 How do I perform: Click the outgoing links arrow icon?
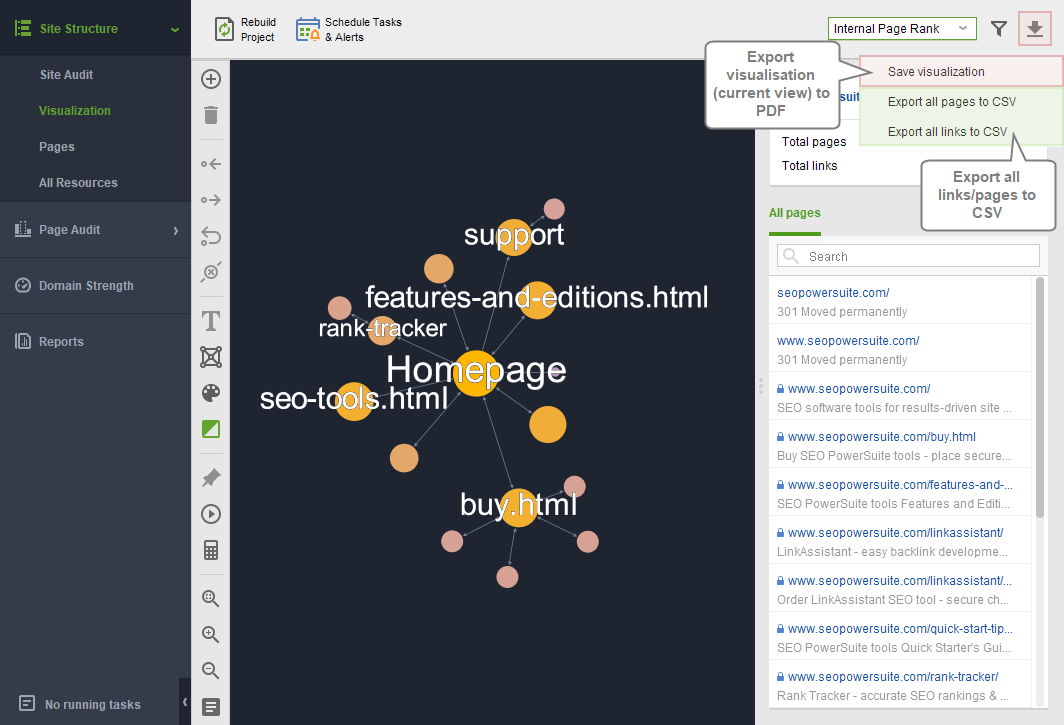[211, 200]
